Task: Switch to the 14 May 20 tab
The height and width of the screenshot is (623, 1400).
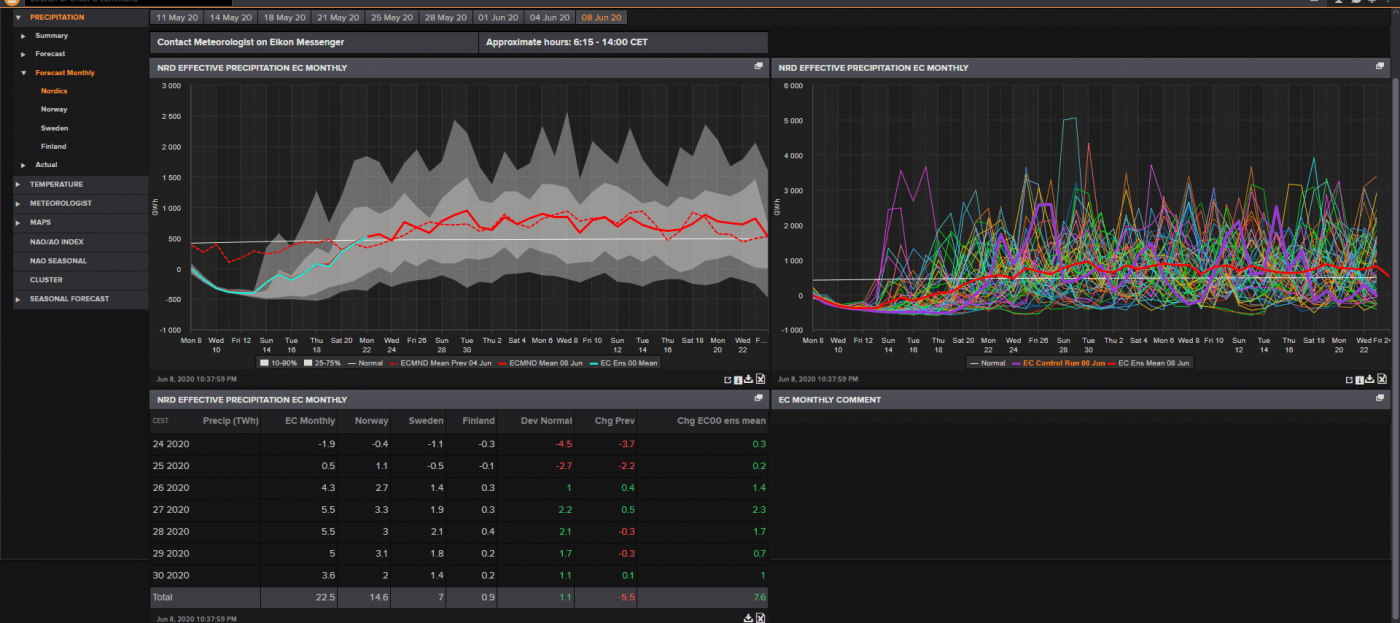Action: click(x=230, y=17)
